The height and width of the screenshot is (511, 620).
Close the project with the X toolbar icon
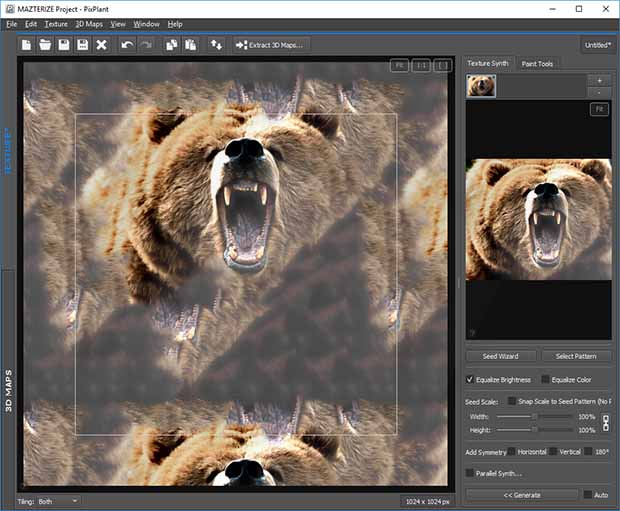pyautogui.click(x=102, y=45)
